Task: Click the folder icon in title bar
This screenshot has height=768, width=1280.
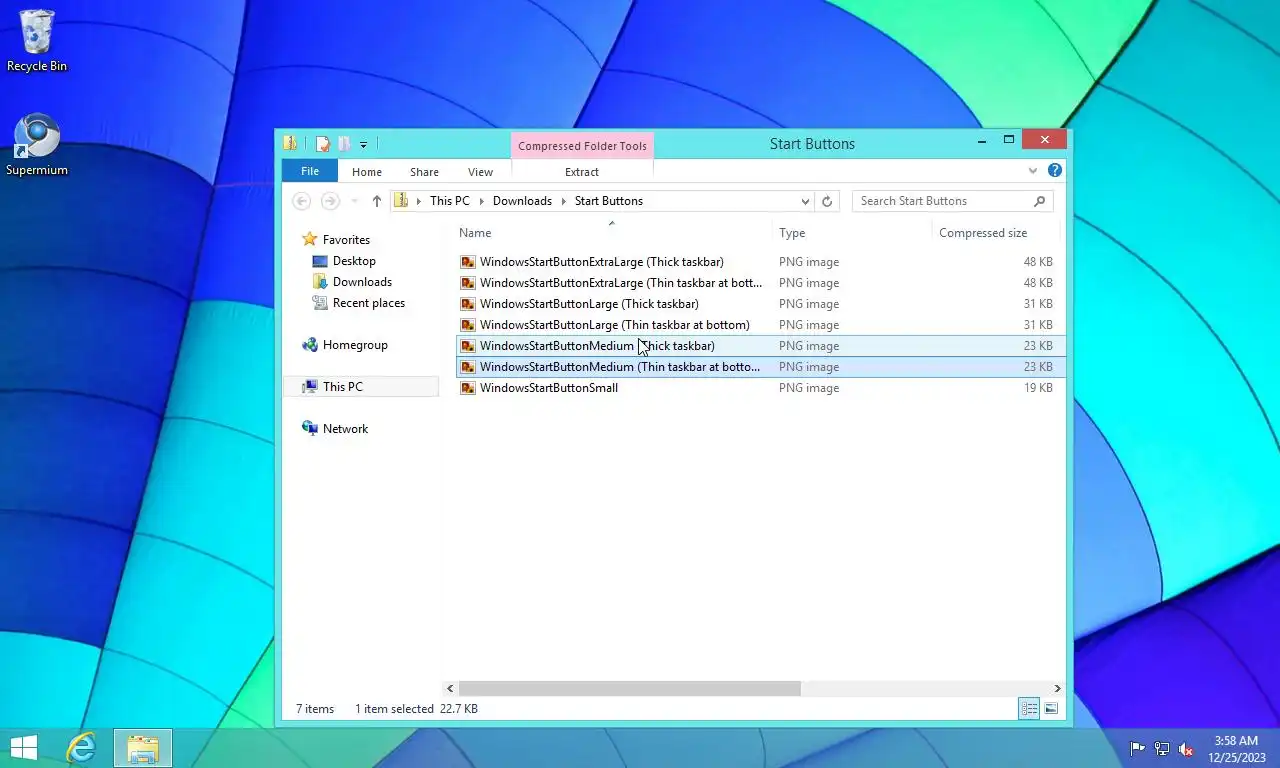Action: [290, 144]
